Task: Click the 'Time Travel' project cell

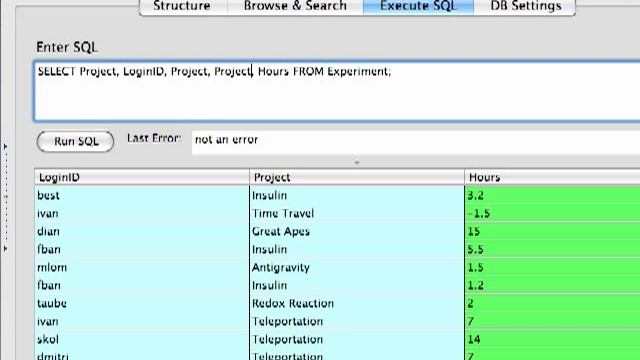Action: pyautogui.click(x=357, y=213)
